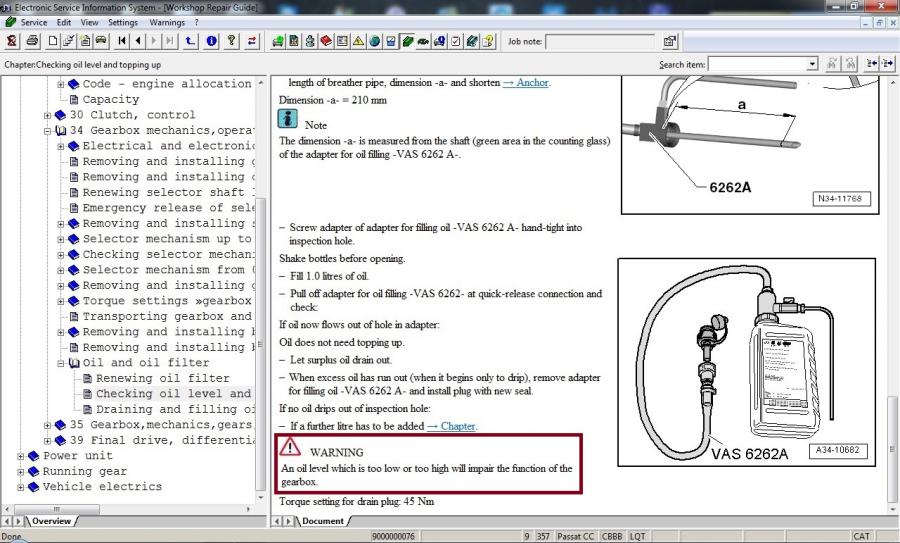Click the blue info icon in toolbar
Screen dimensions: 900x543
tap(211, 41)
